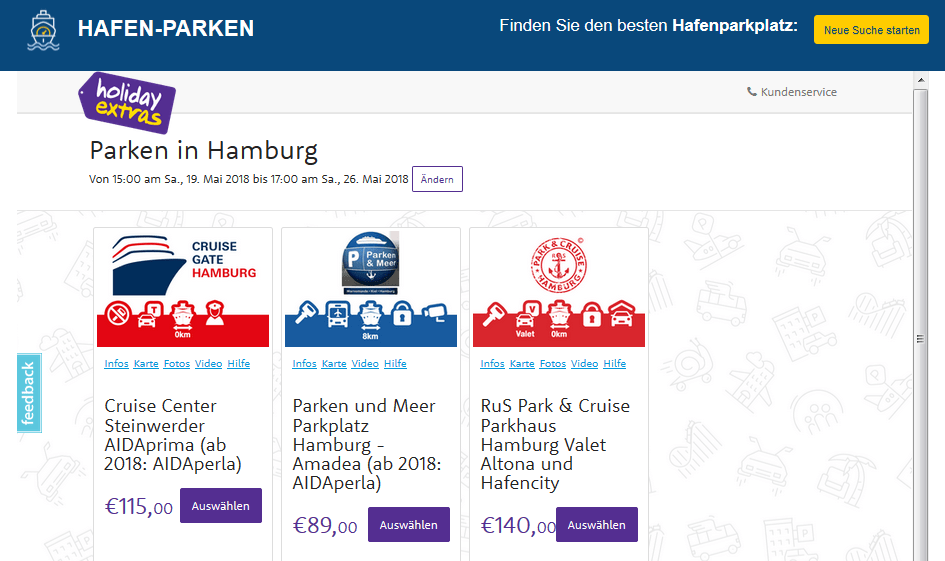The width and height of the screenshot is (945, 561).
Task: Click Neue Suche starten button
Action: (871, 30)
